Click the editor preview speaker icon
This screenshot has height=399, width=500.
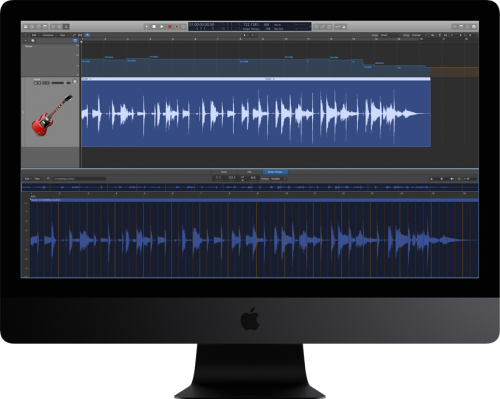click(452, 179)
